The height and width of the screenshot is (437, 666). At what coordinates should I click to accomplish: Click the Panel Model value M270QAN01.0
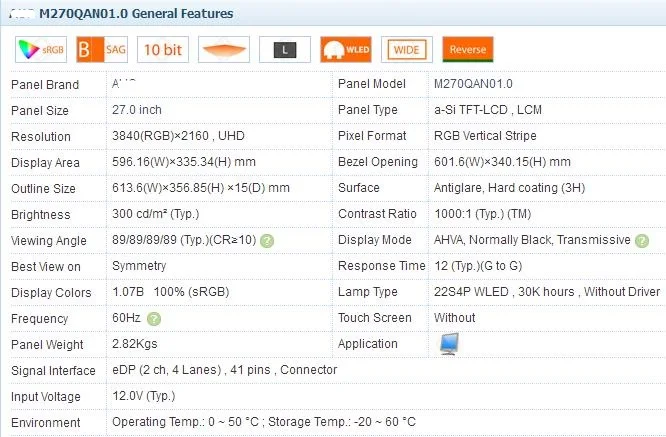point(473,84)
